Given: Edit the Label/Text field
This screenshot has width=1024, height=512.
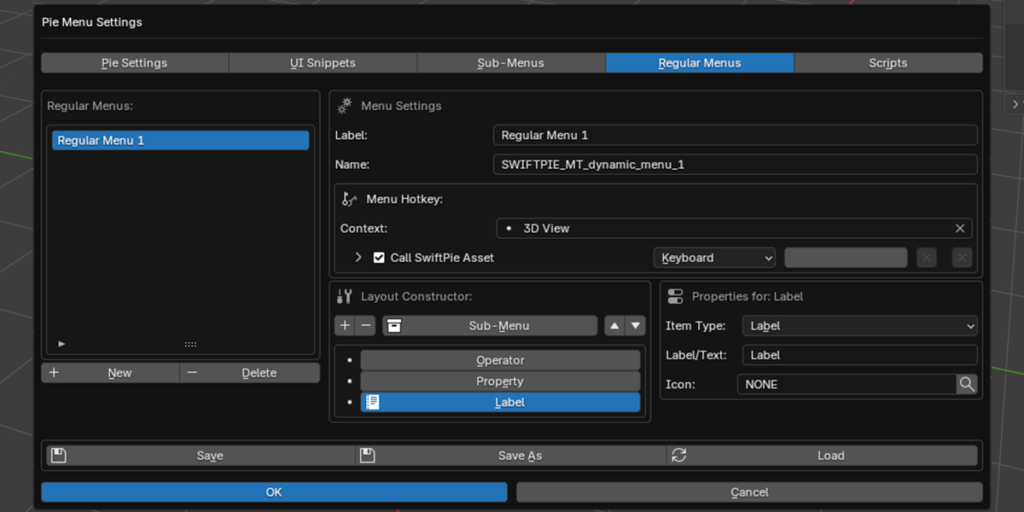Looking at the screenshot, I should pyautogui.click(x=860, y=355).
